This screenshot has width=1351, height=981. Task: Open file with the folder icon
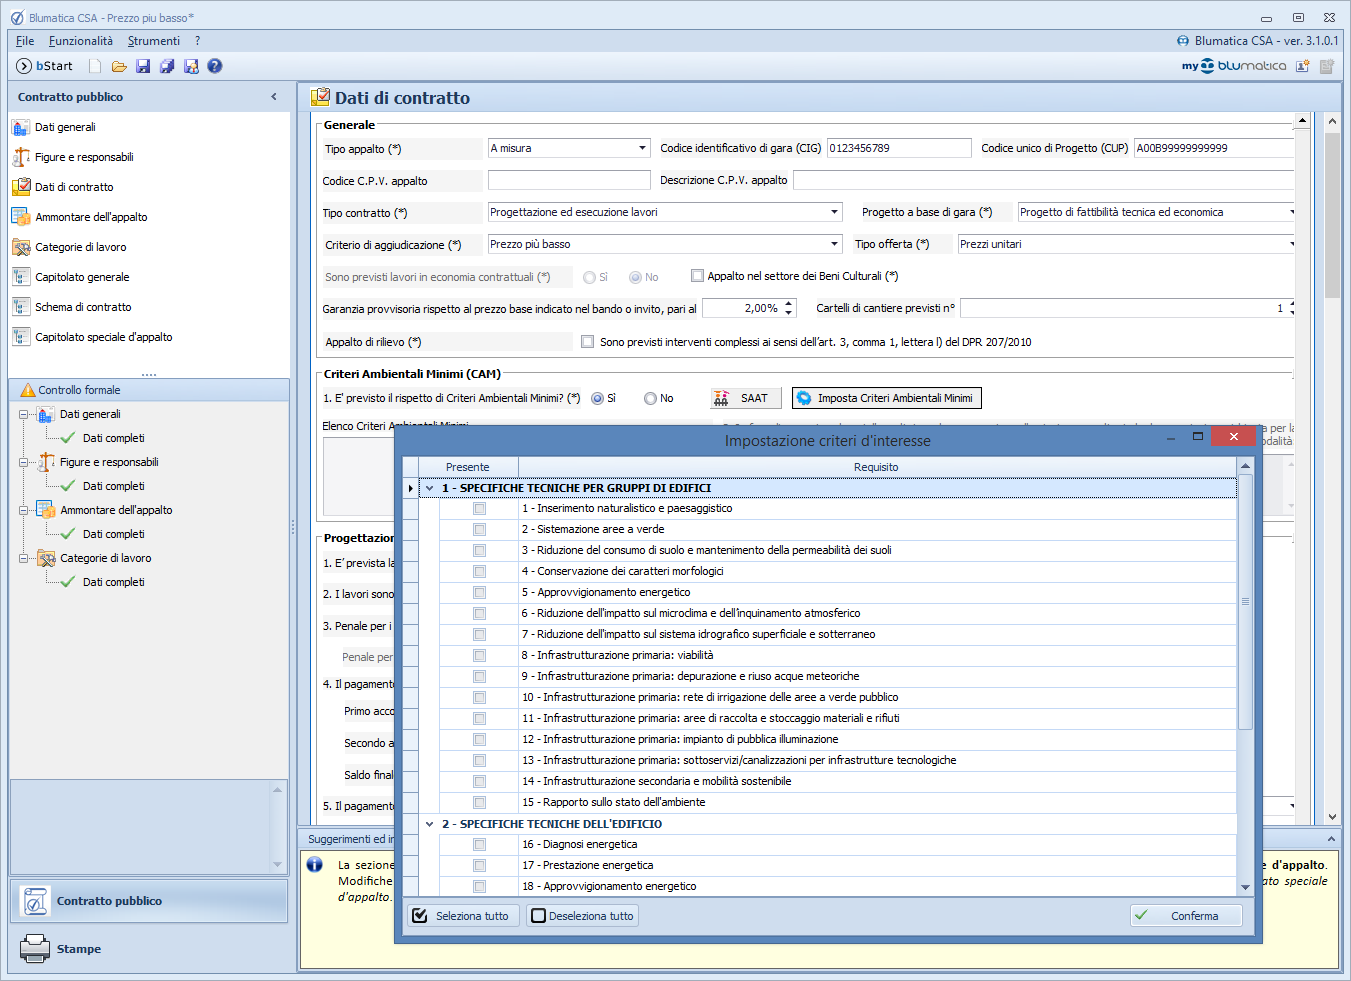pyautogui.click(x=119, y=66)
